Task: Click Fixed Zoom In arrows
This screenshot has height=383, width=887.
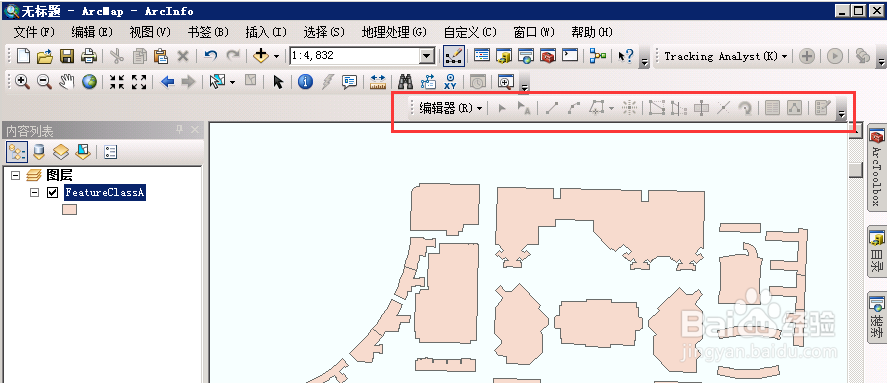Action: click(x=117, y=82)
